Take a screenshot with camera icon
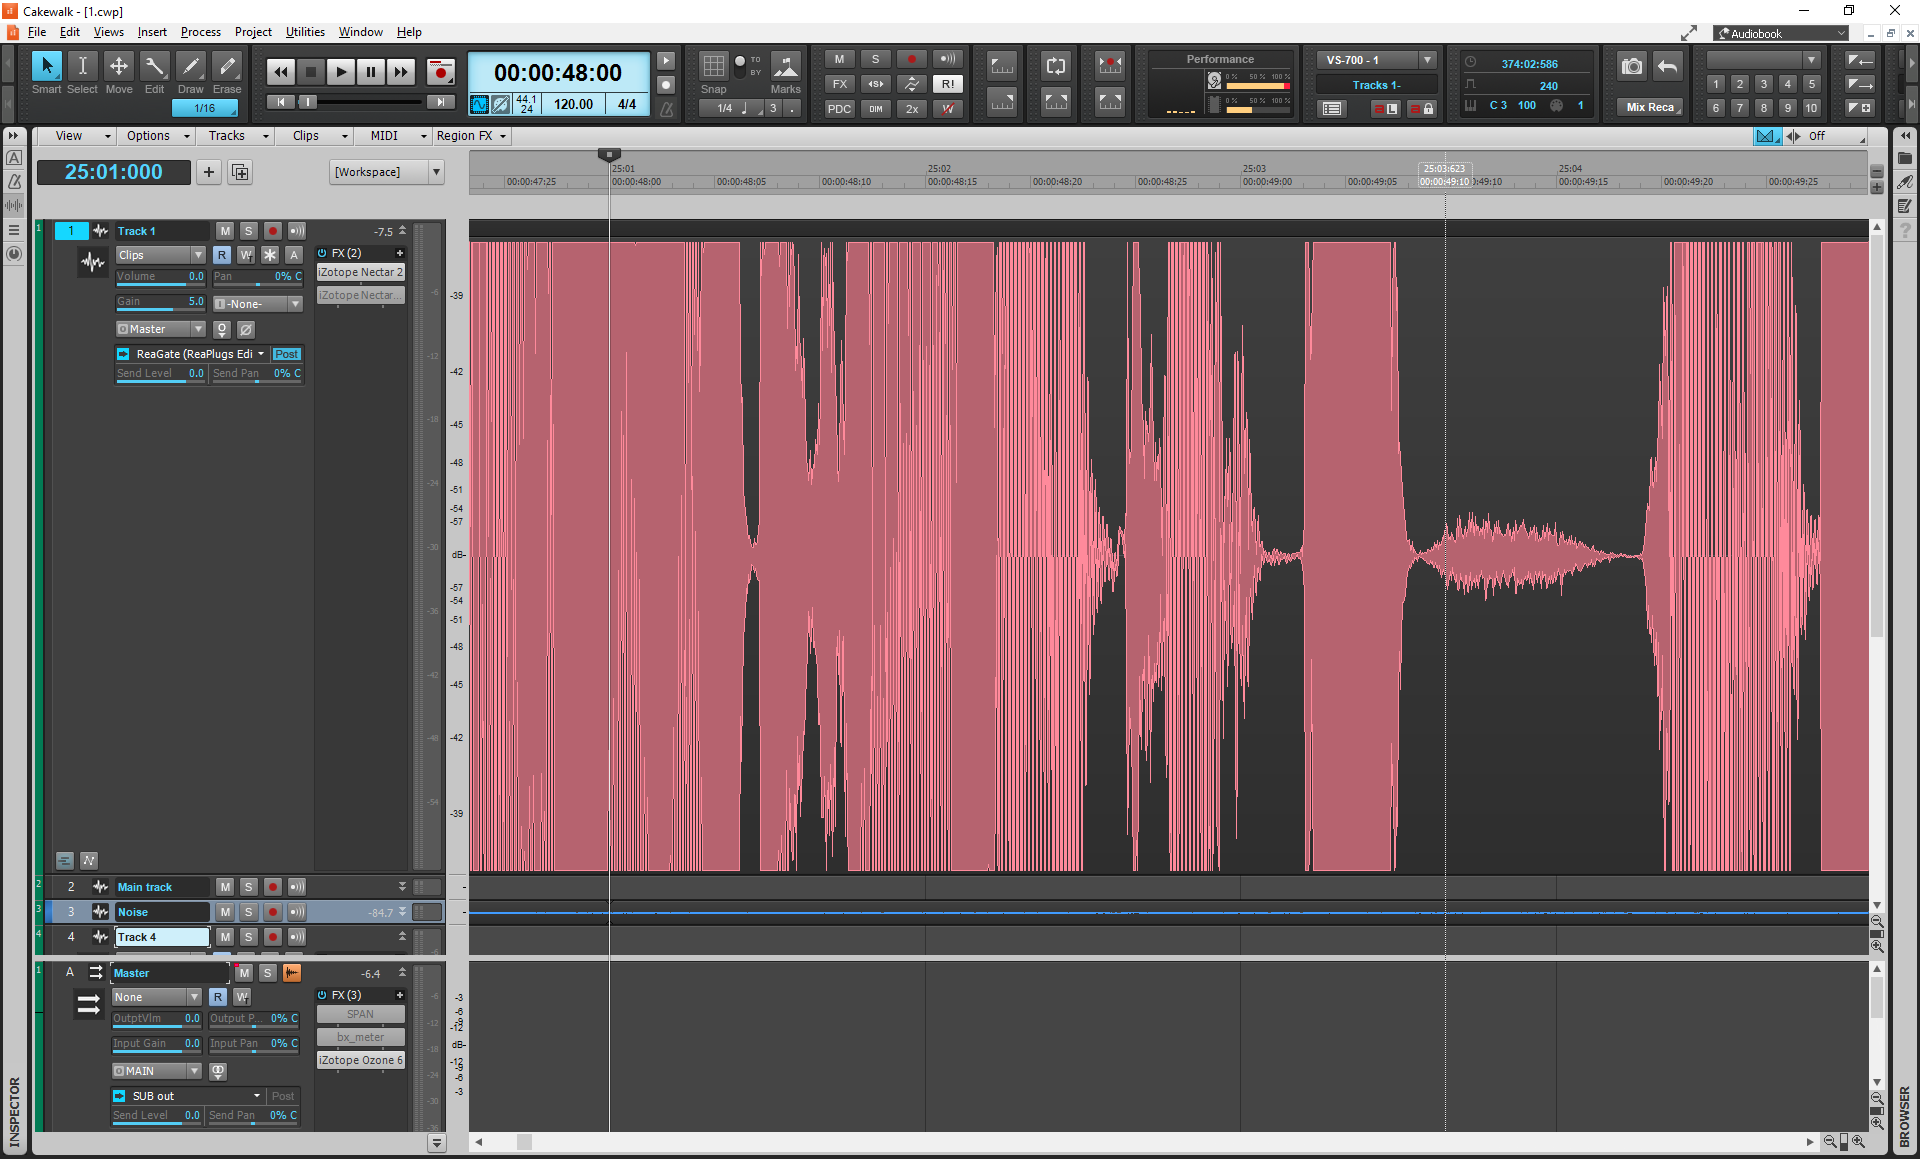Image resolution: width=1920 pixels, height=1159 pixels. coord(1632,67)
